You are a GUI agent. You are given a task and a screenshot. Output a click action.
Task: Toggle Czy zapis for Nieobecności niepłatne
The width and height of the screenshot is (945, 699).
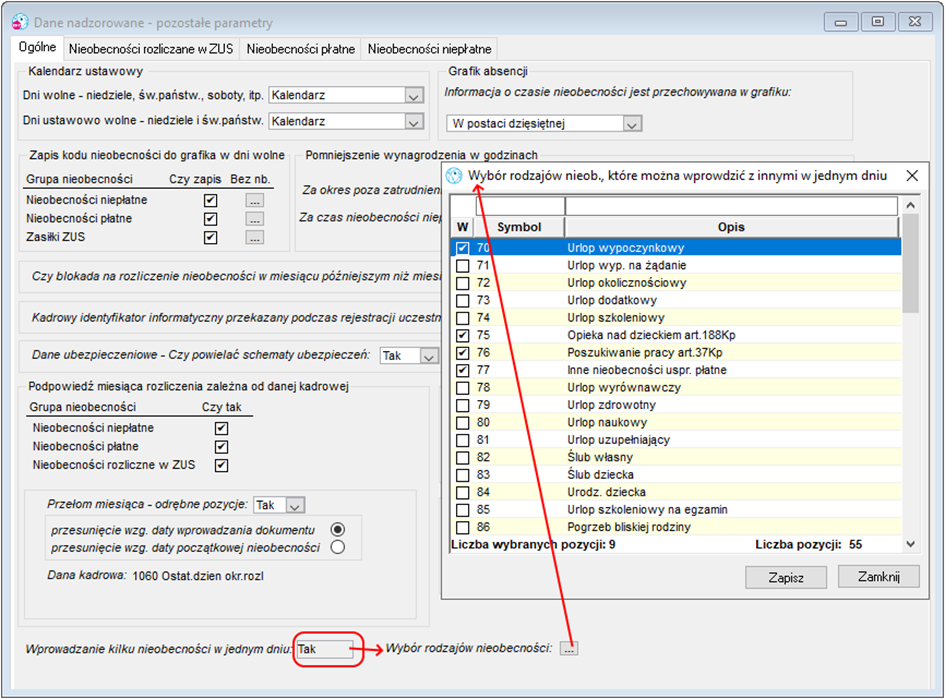coord(210,201)
